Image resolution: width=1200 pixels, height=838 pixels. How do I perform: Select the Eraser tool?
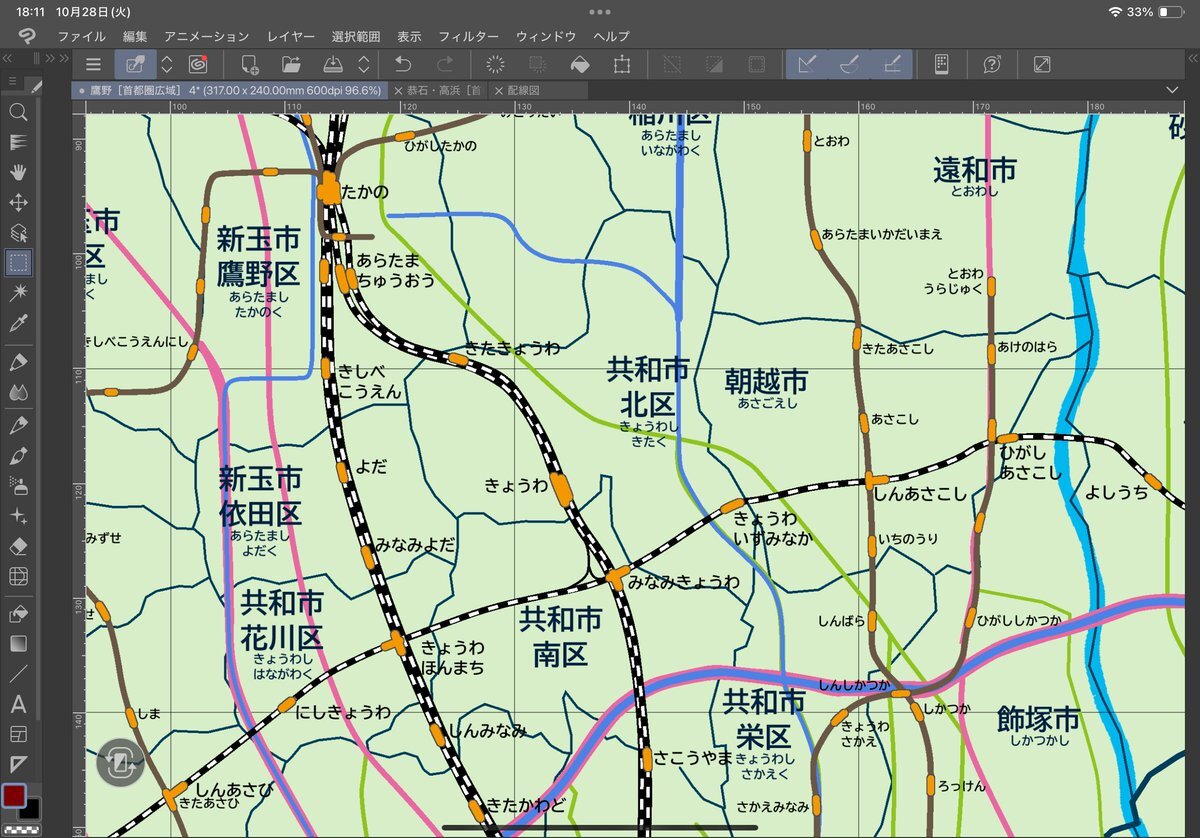coord(18,546)
